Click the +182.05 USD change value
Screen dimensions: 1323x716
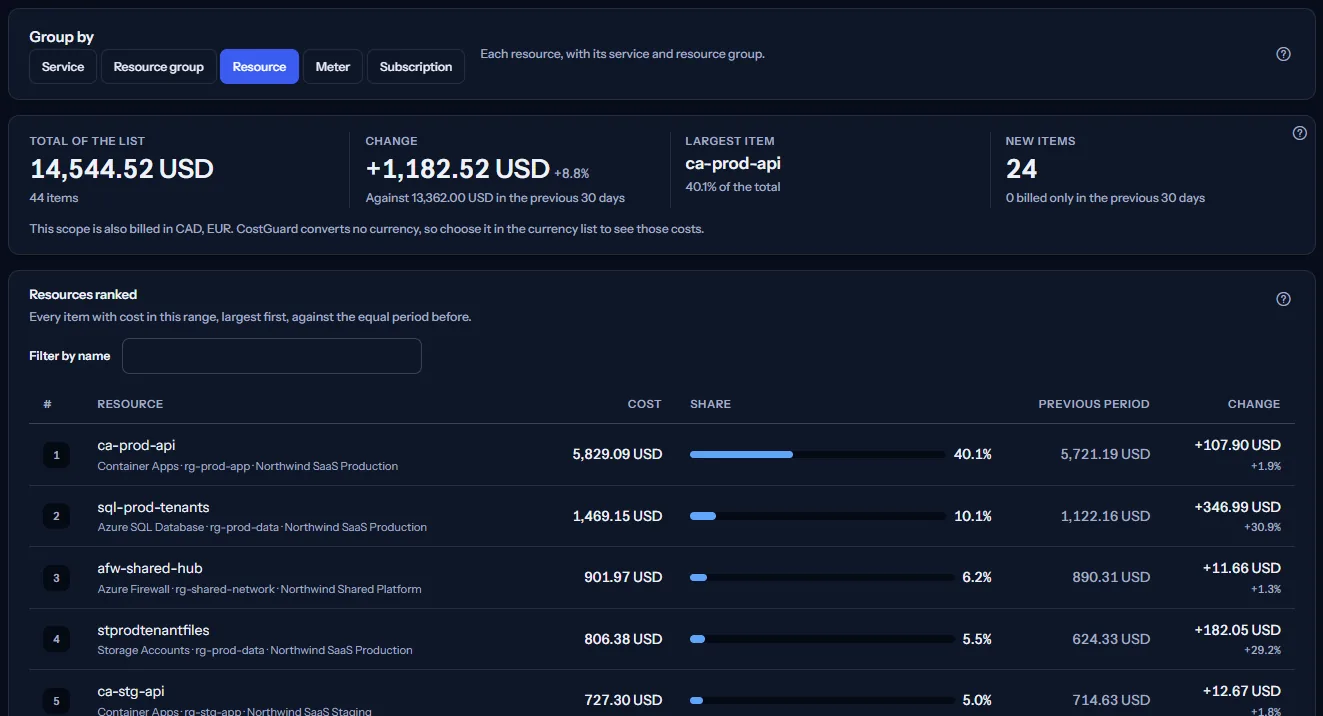click(x=1237, y=630)
